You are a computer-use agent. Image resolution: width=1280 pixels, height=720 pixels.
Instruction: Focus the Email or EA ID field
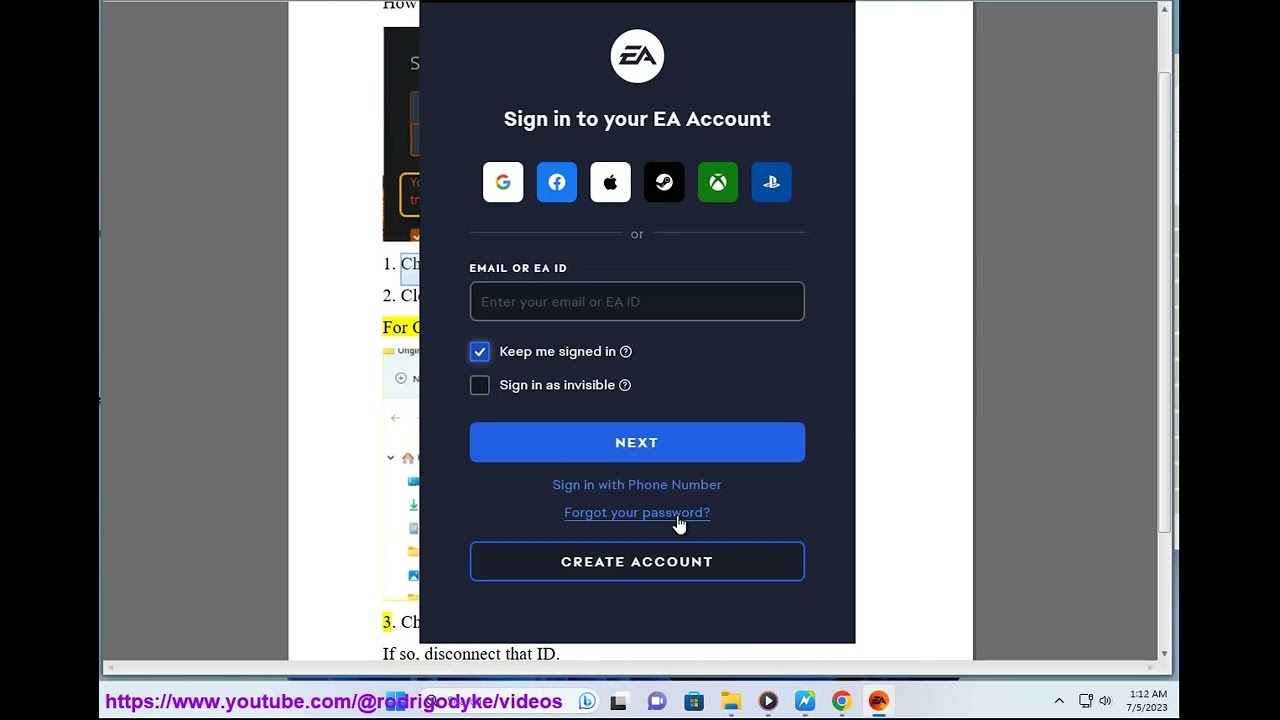click(x=637, y=301)
